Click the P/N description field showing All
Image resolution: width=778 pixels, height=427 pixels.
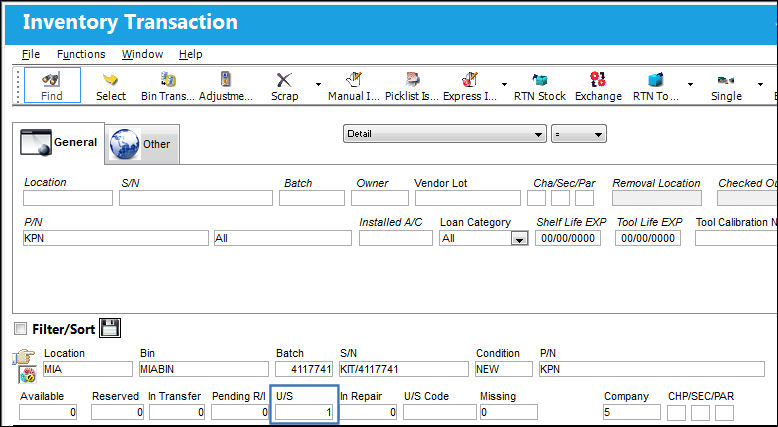point(283,239)
